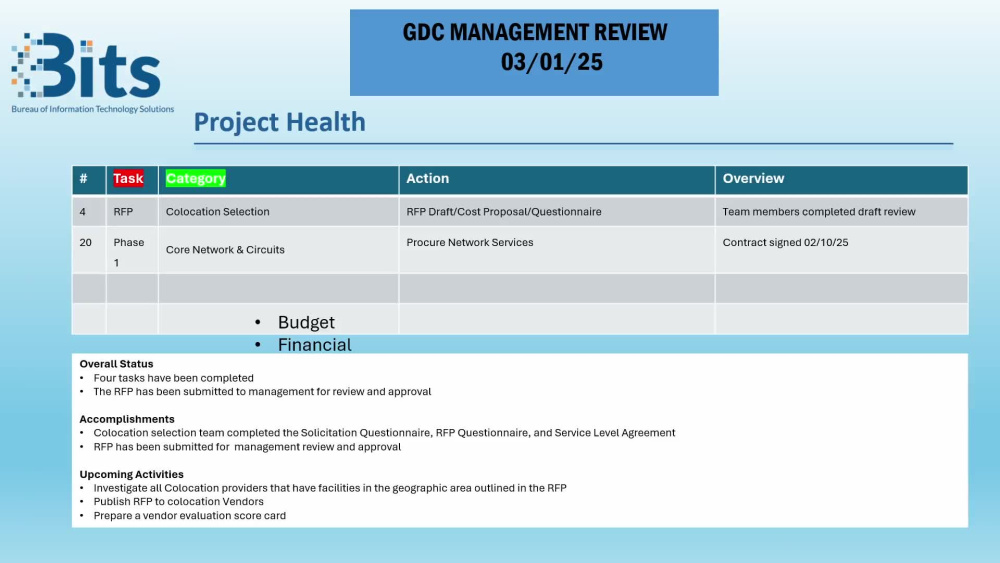The height and width of the screenshot is (563, 1000).
Task: Click 'Prepare a vendor evaluation score card' bullet
Action: coord(189,516)
